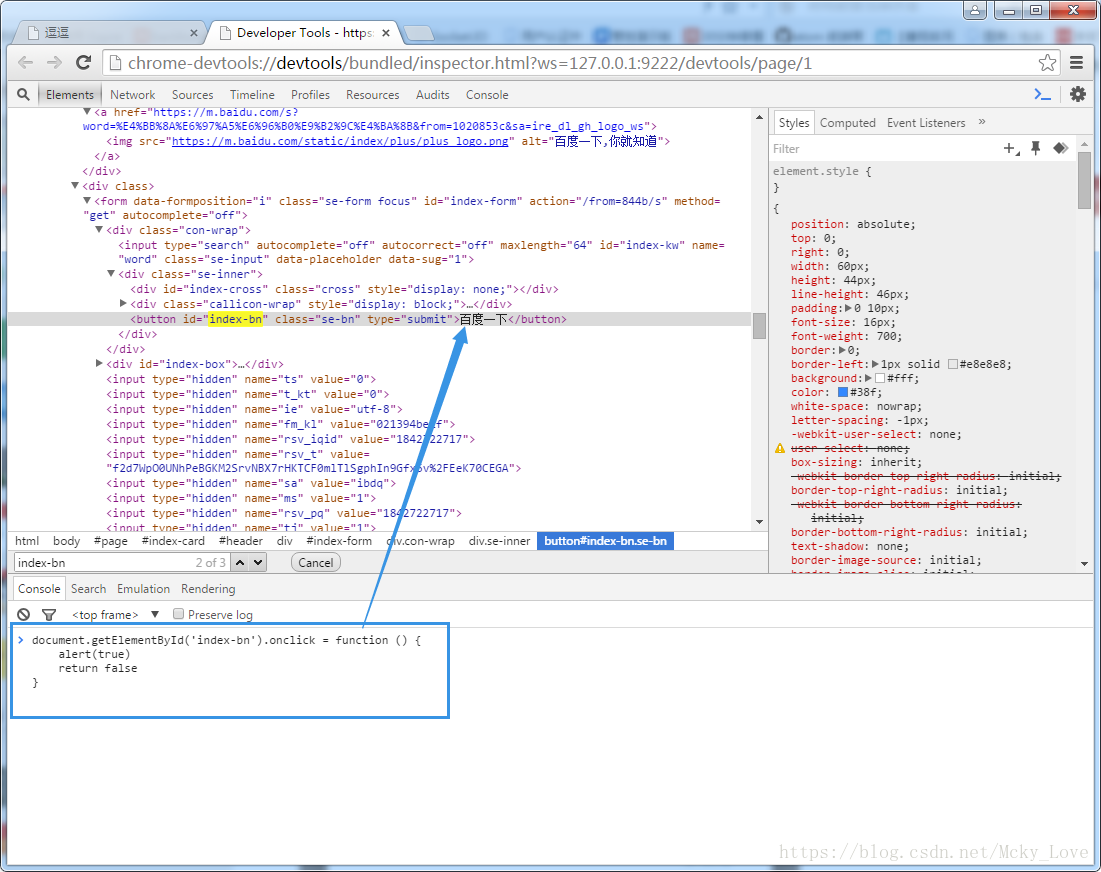Select #index-form in the breadcrumb

pos(339,541)
